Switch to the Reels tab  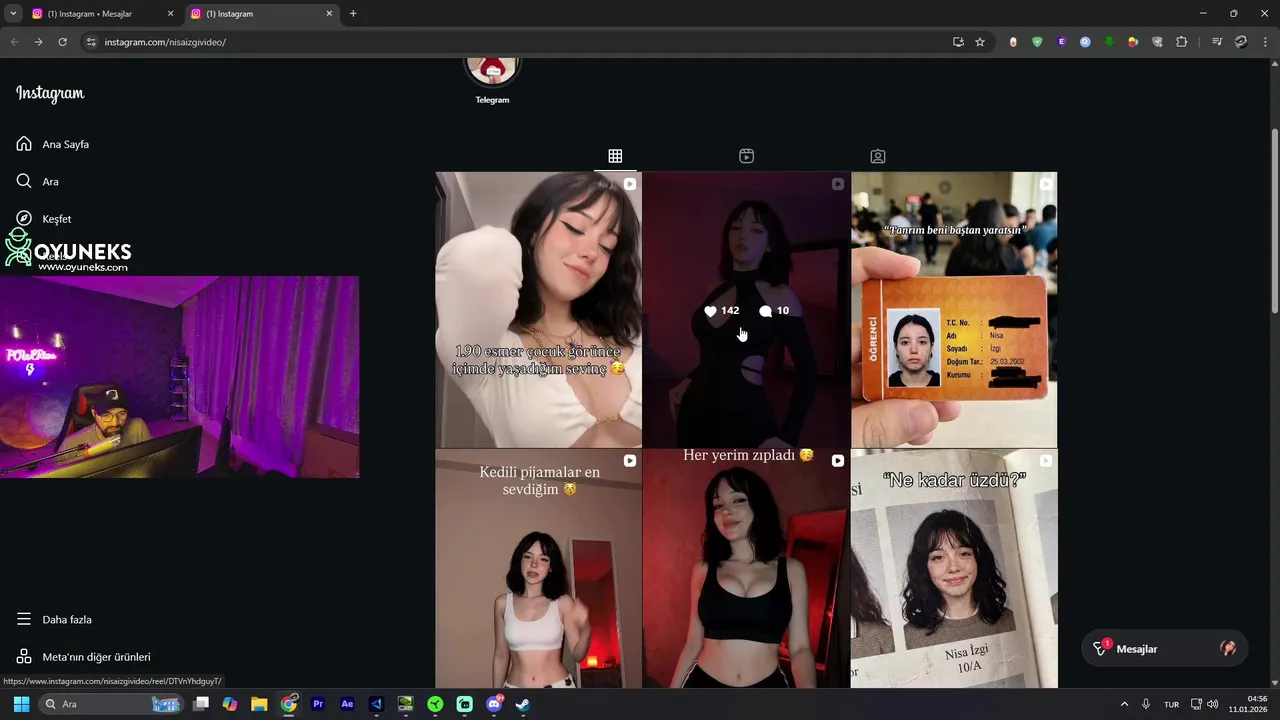(746, 156)
